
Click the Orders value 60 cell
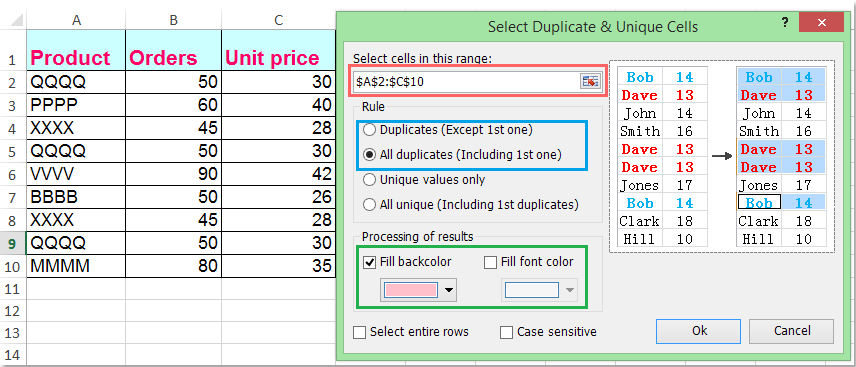[174, 105]
